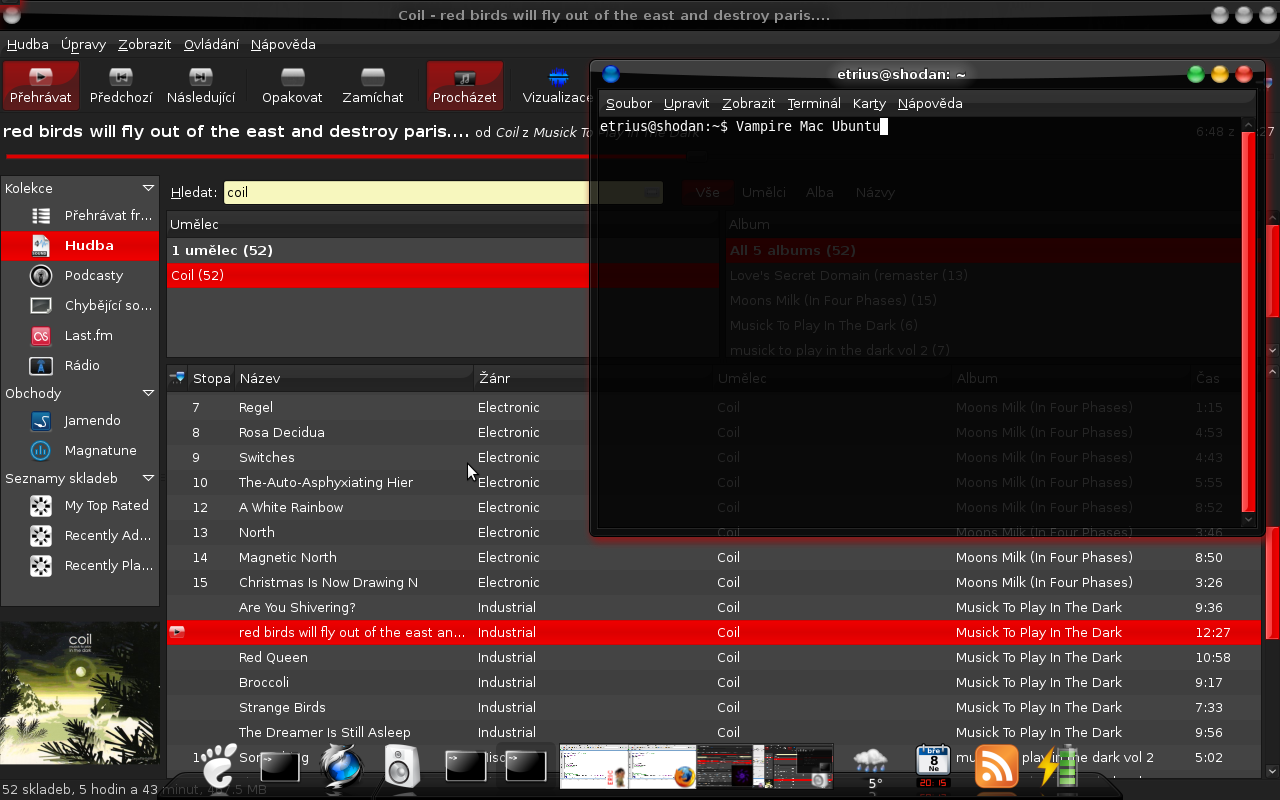Sort tracks by the Název column header

click(354, 378)
